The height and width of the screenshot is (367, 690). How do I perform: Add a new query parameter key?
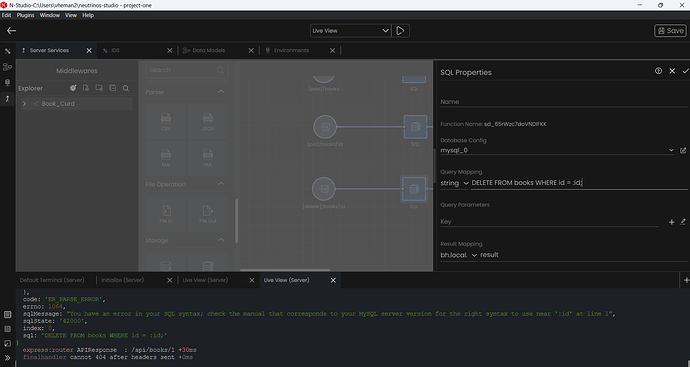pos(672,222)
